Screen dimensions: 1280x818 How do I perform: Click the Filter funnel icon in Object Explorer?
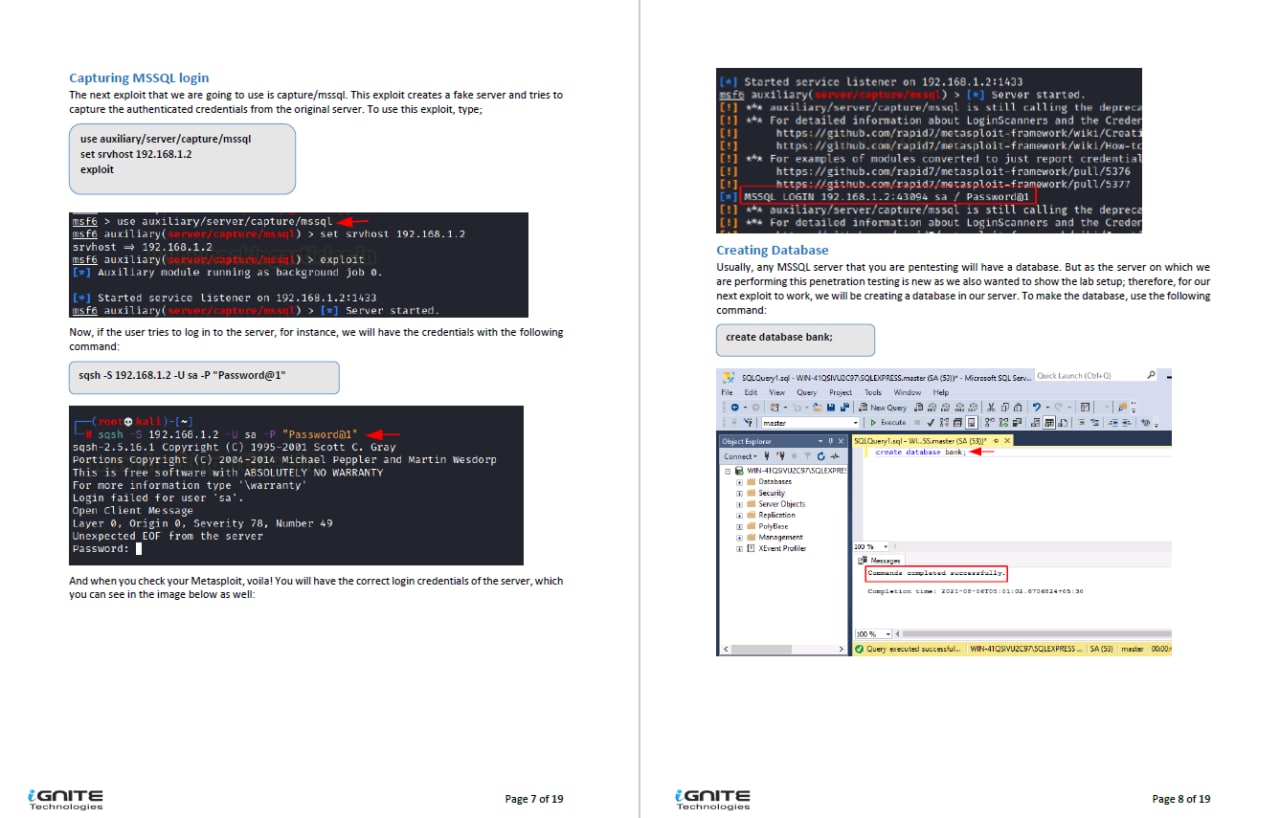point(808,456)
